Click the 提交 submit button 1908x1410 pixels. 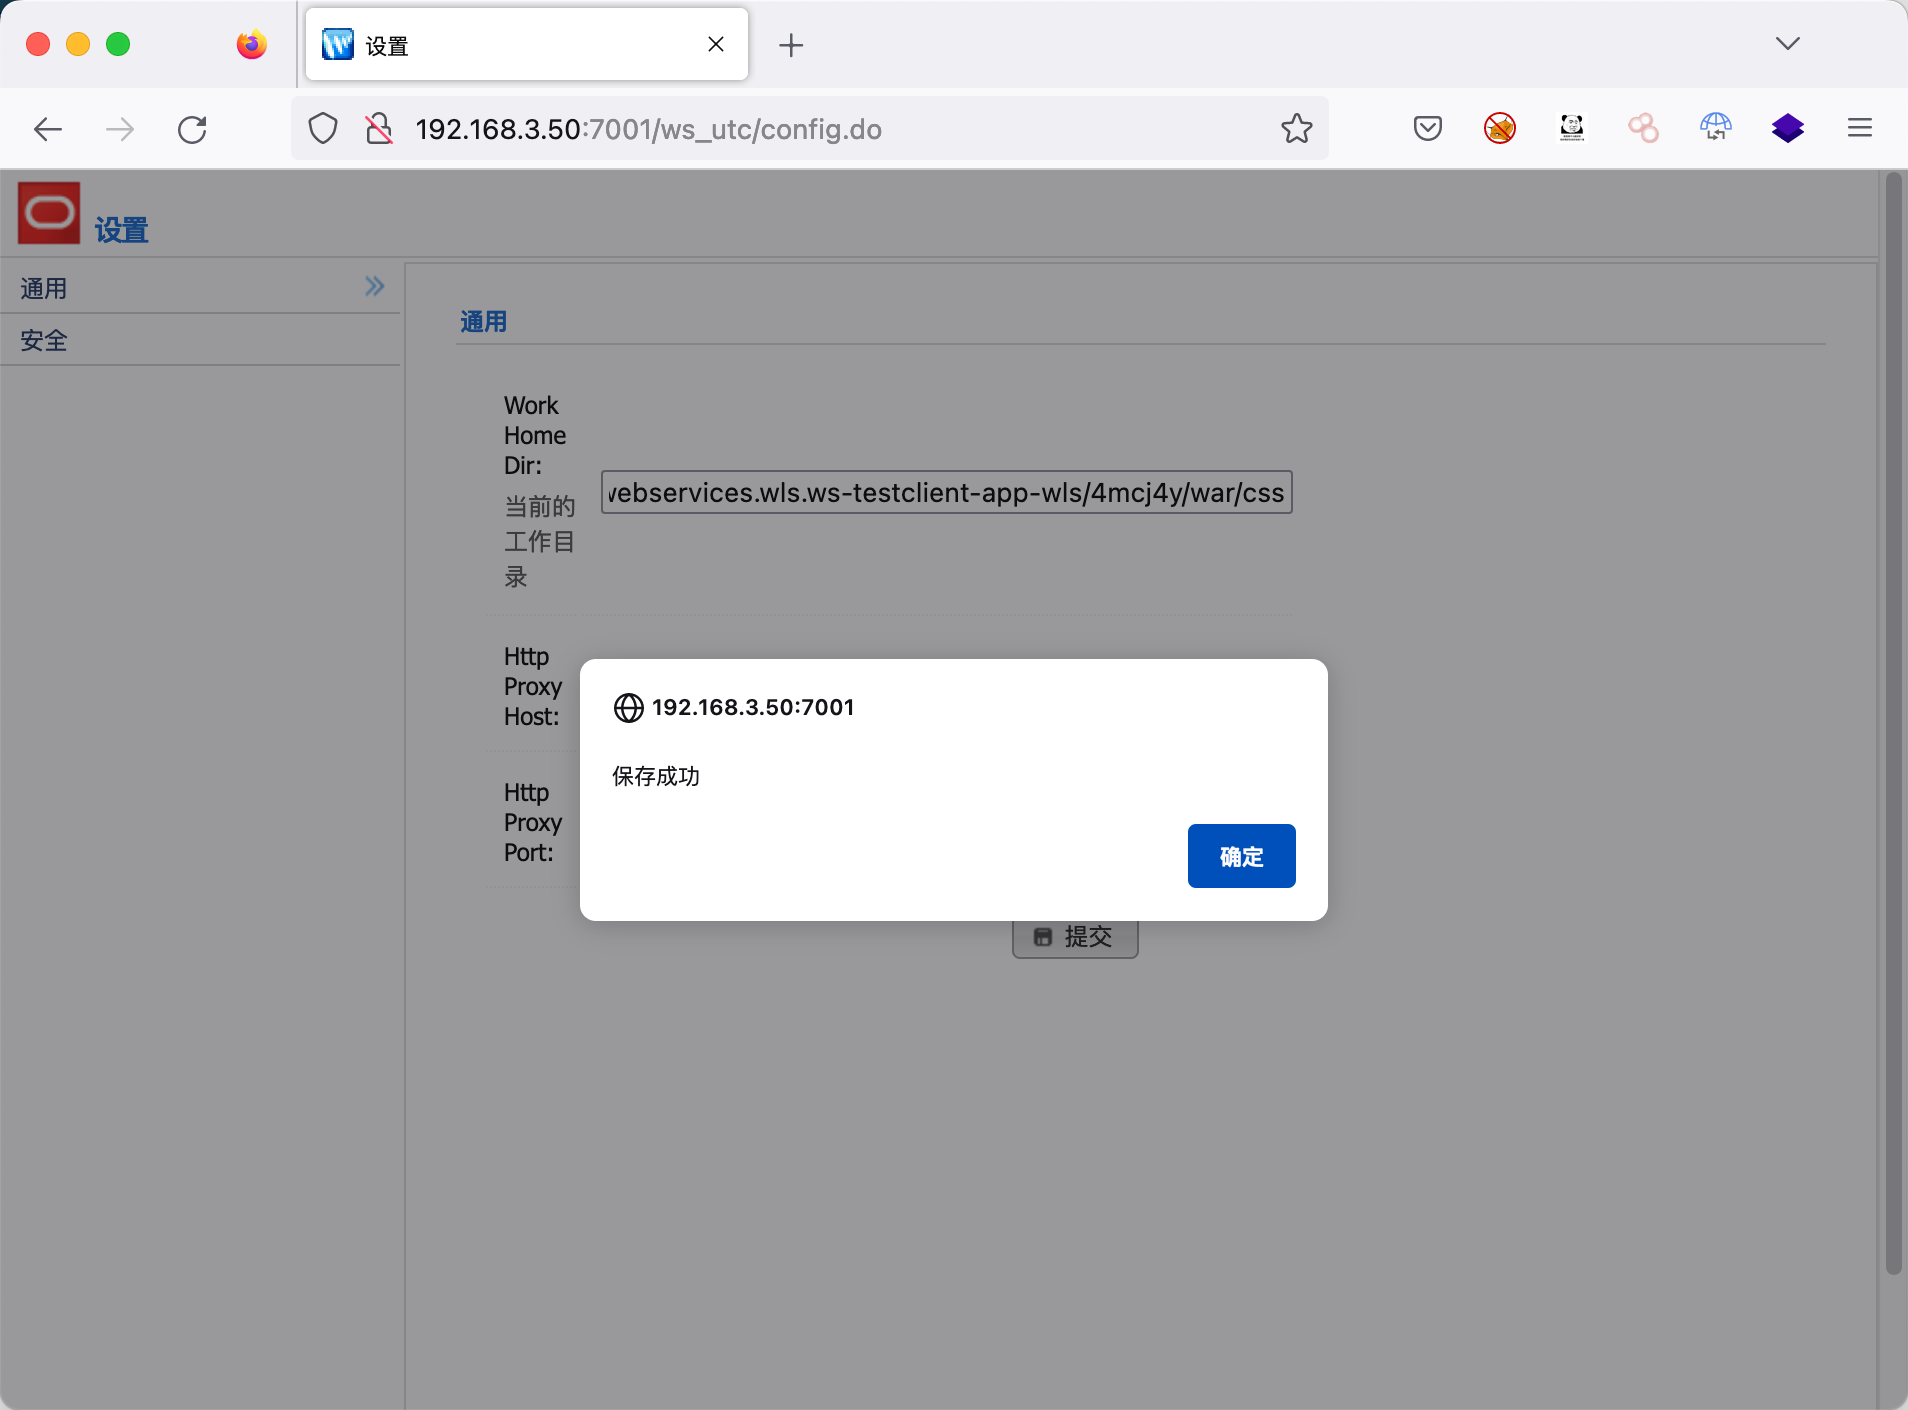tap(1075, 938)
